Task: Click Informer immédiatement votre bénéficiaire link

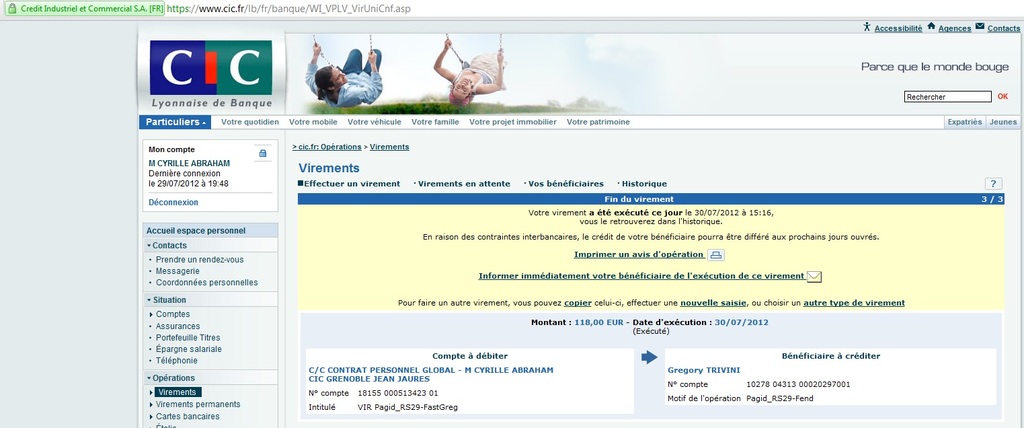Action: click(641, 276)
